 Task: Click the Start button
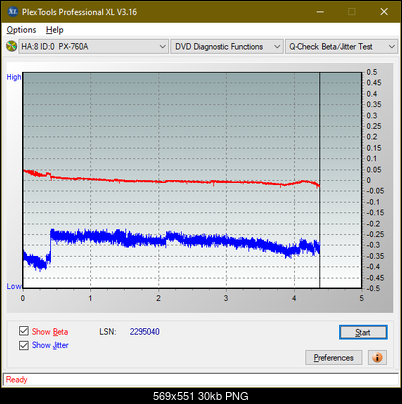(x=363, y=332)
